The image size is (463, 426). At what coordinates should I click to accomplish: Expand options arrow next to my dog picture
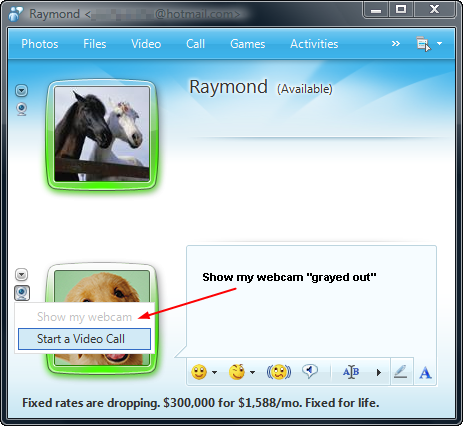click(x=22, y=275)
